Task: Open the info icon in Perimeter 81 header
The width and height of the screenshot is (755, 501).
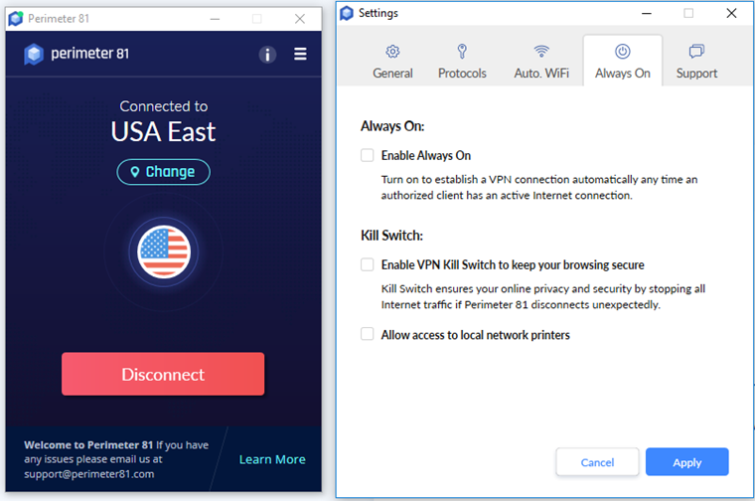Action: pos(267,54)
